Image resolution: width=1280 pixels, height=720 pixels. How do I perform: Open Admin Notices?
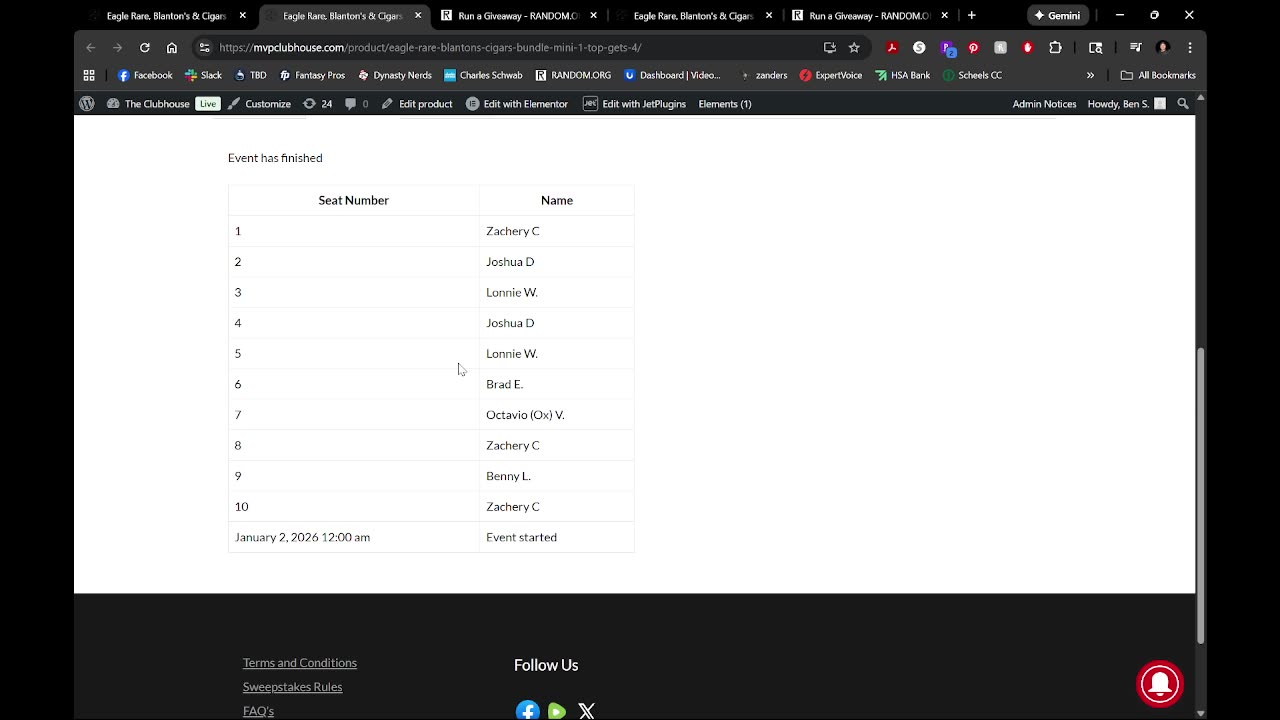tap(1044, 104)
